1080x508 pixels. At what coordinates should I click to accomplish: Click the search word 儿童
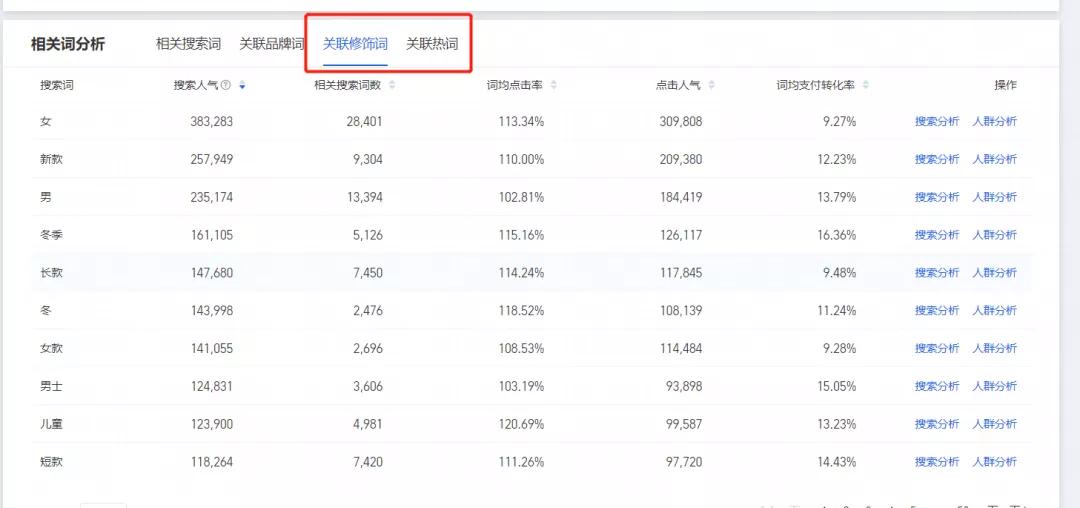click(x=52, y=425)
